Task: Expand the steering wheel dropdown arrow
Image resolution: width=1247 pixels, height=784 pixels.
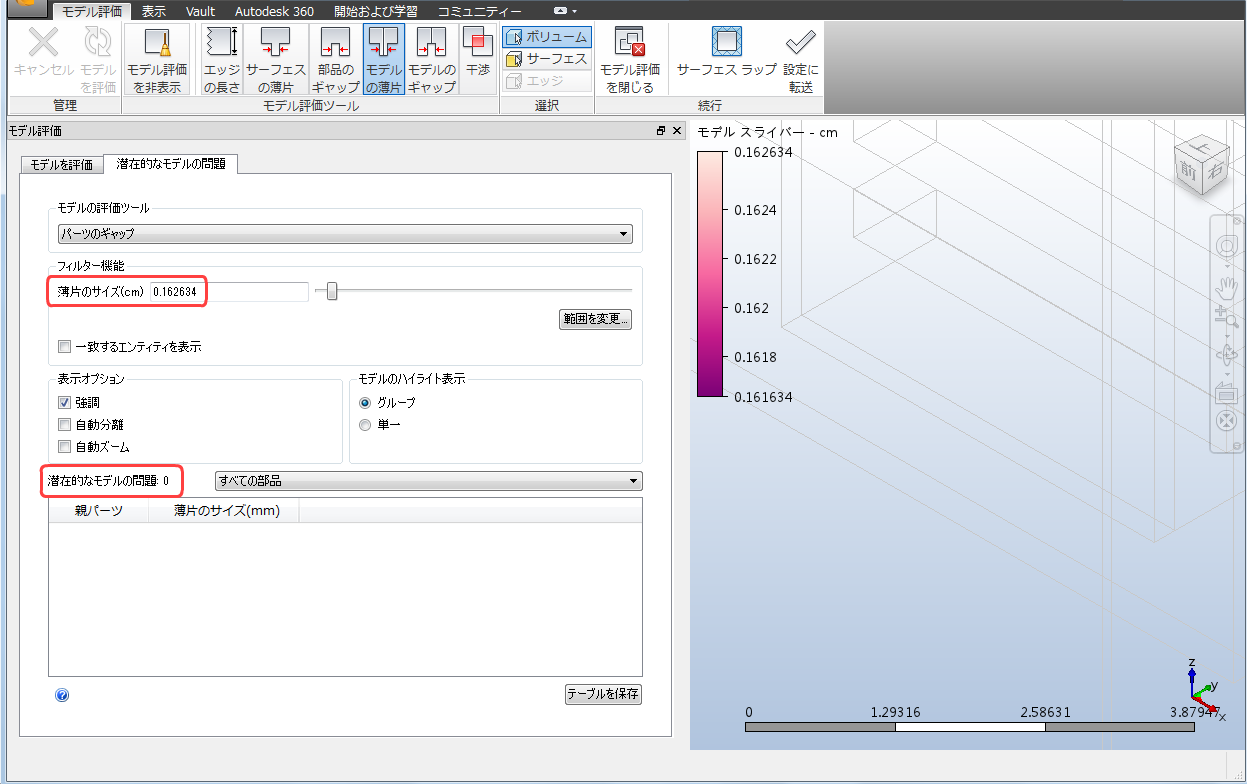Action: click(x=1226, y=266)
